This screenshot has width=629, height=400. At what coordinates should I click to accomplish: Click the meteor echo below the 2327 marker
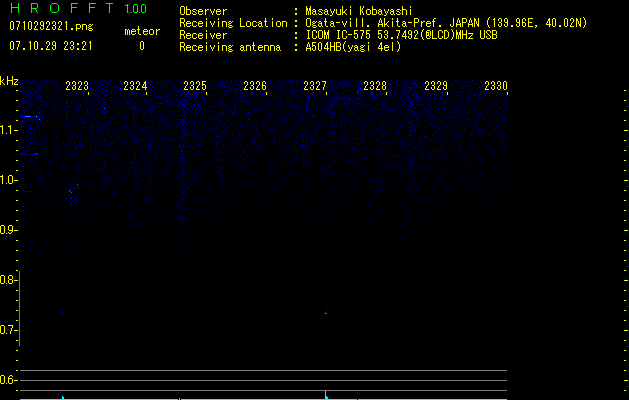(x=326, y=309)
